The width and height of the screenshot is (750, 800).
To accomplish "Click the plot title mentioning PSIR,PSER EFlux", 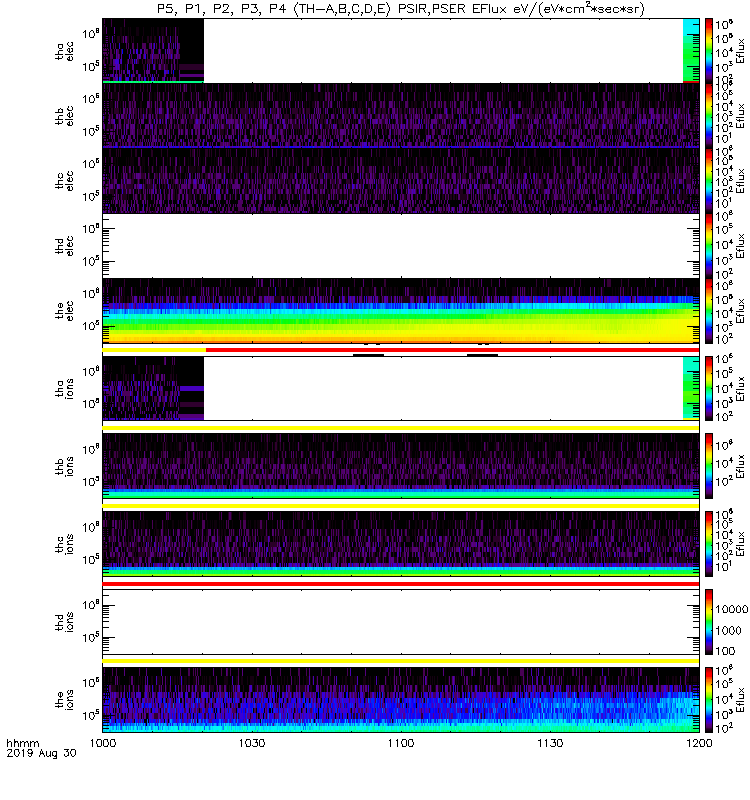I will click(401, 9).
